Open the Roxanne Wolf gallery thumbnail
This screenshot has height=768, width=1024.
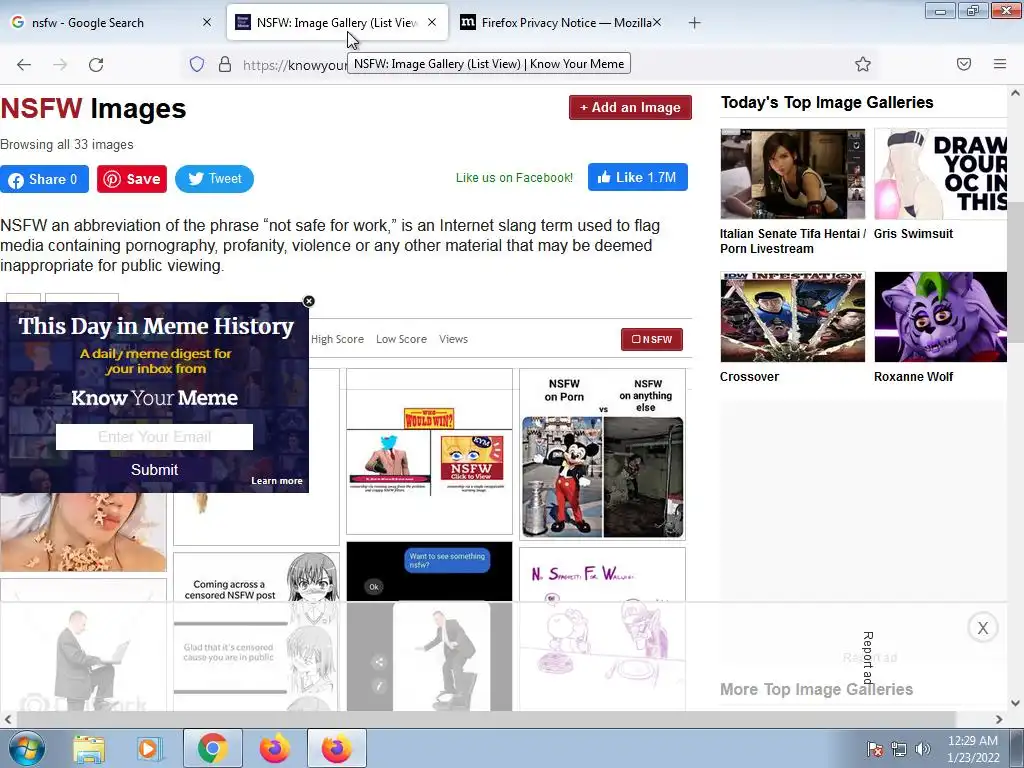[x=940, y=317]
